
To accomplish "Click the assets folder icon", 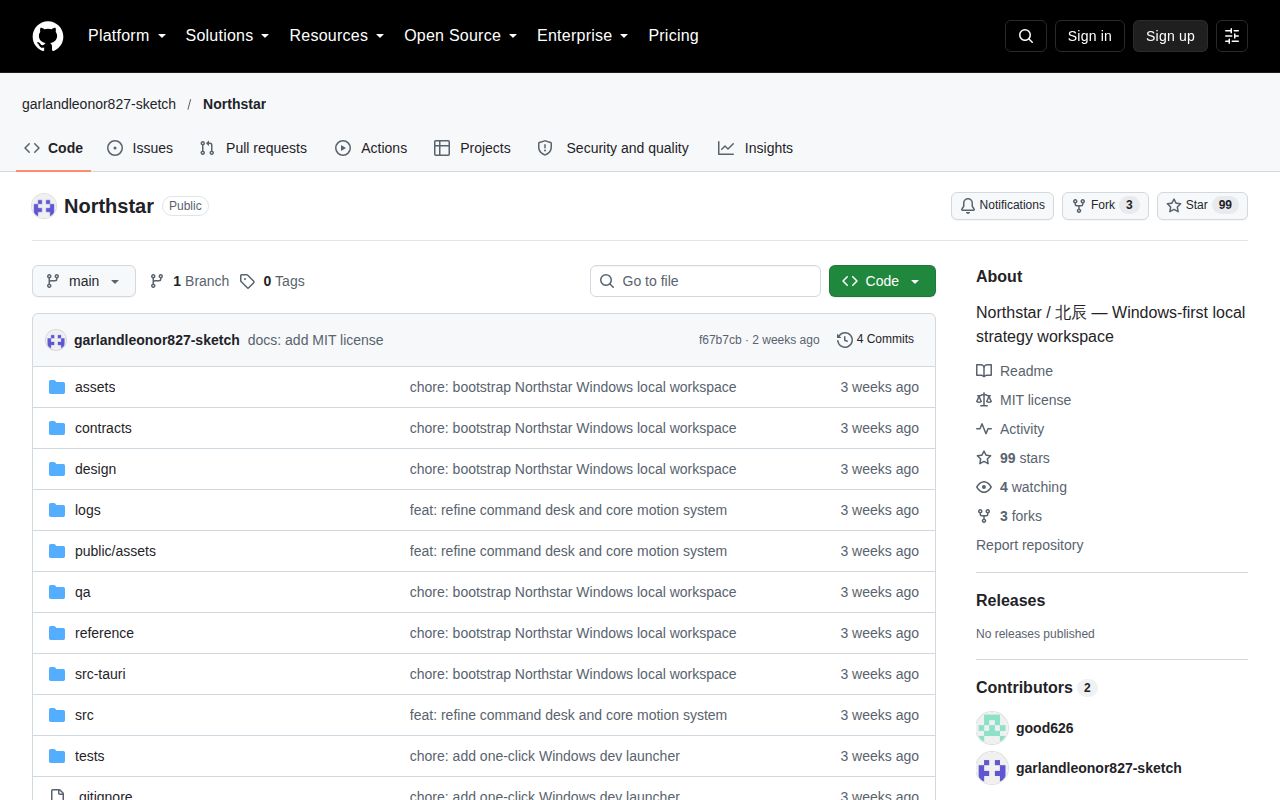I will (x=57, y=387).
